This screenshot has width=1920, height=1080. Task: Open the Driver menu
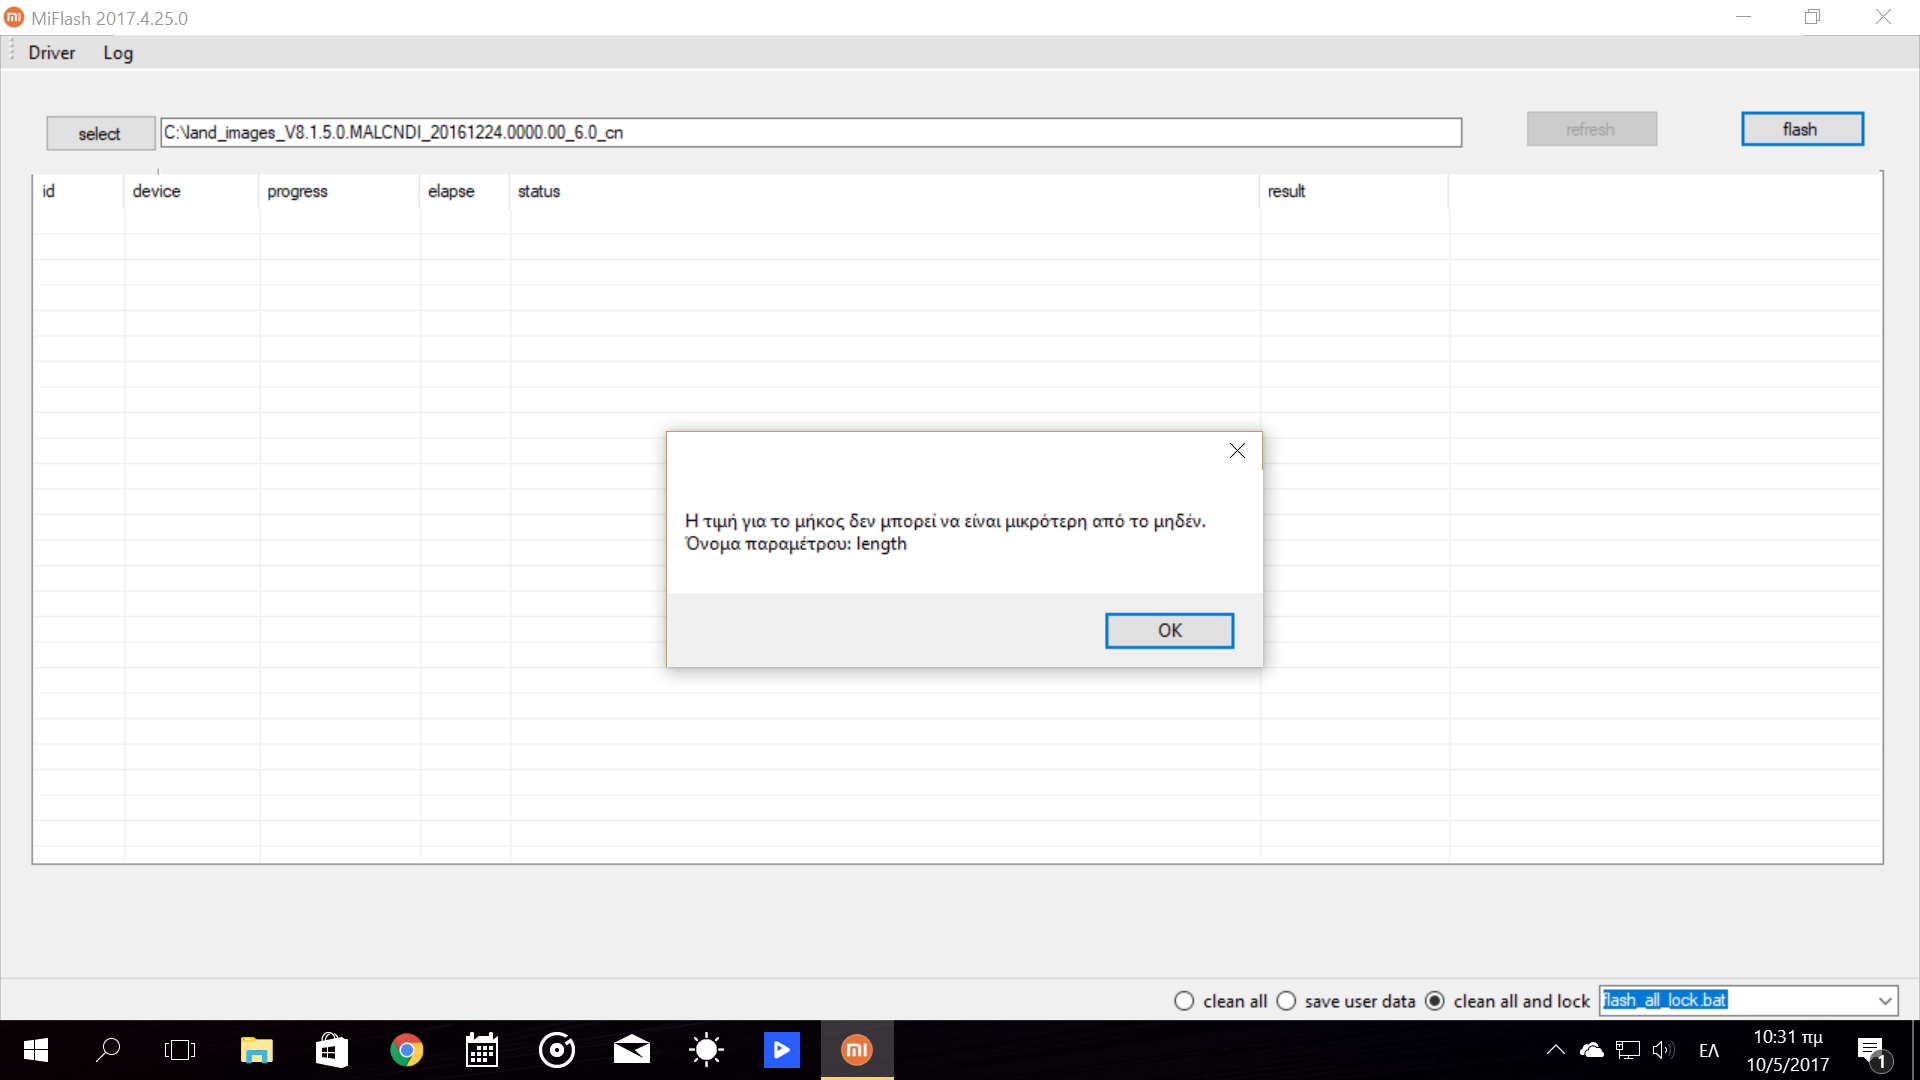pyautogui.click(x=52, y=53)
